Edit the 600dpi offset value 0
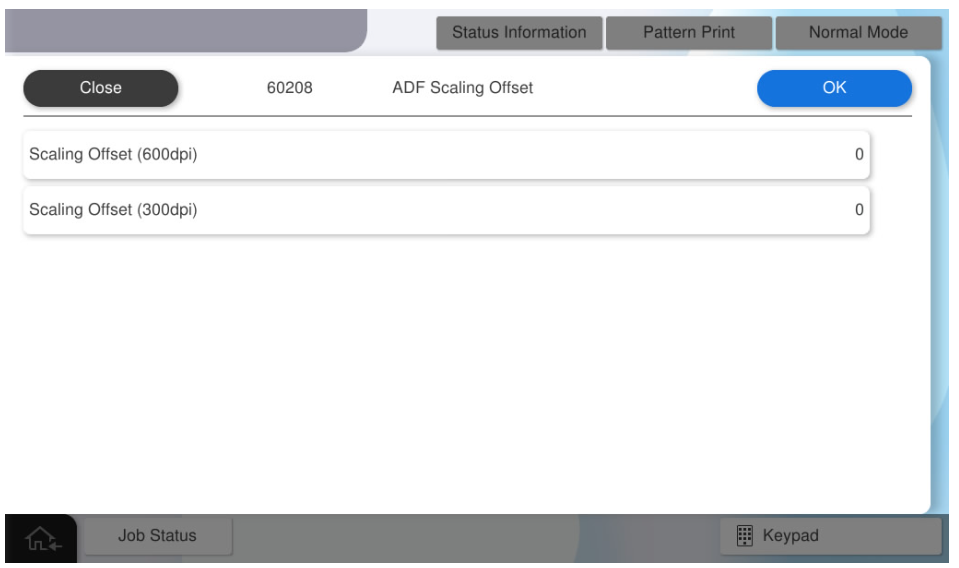Screen dimensions: 959x568 click(x=858, y=155)
